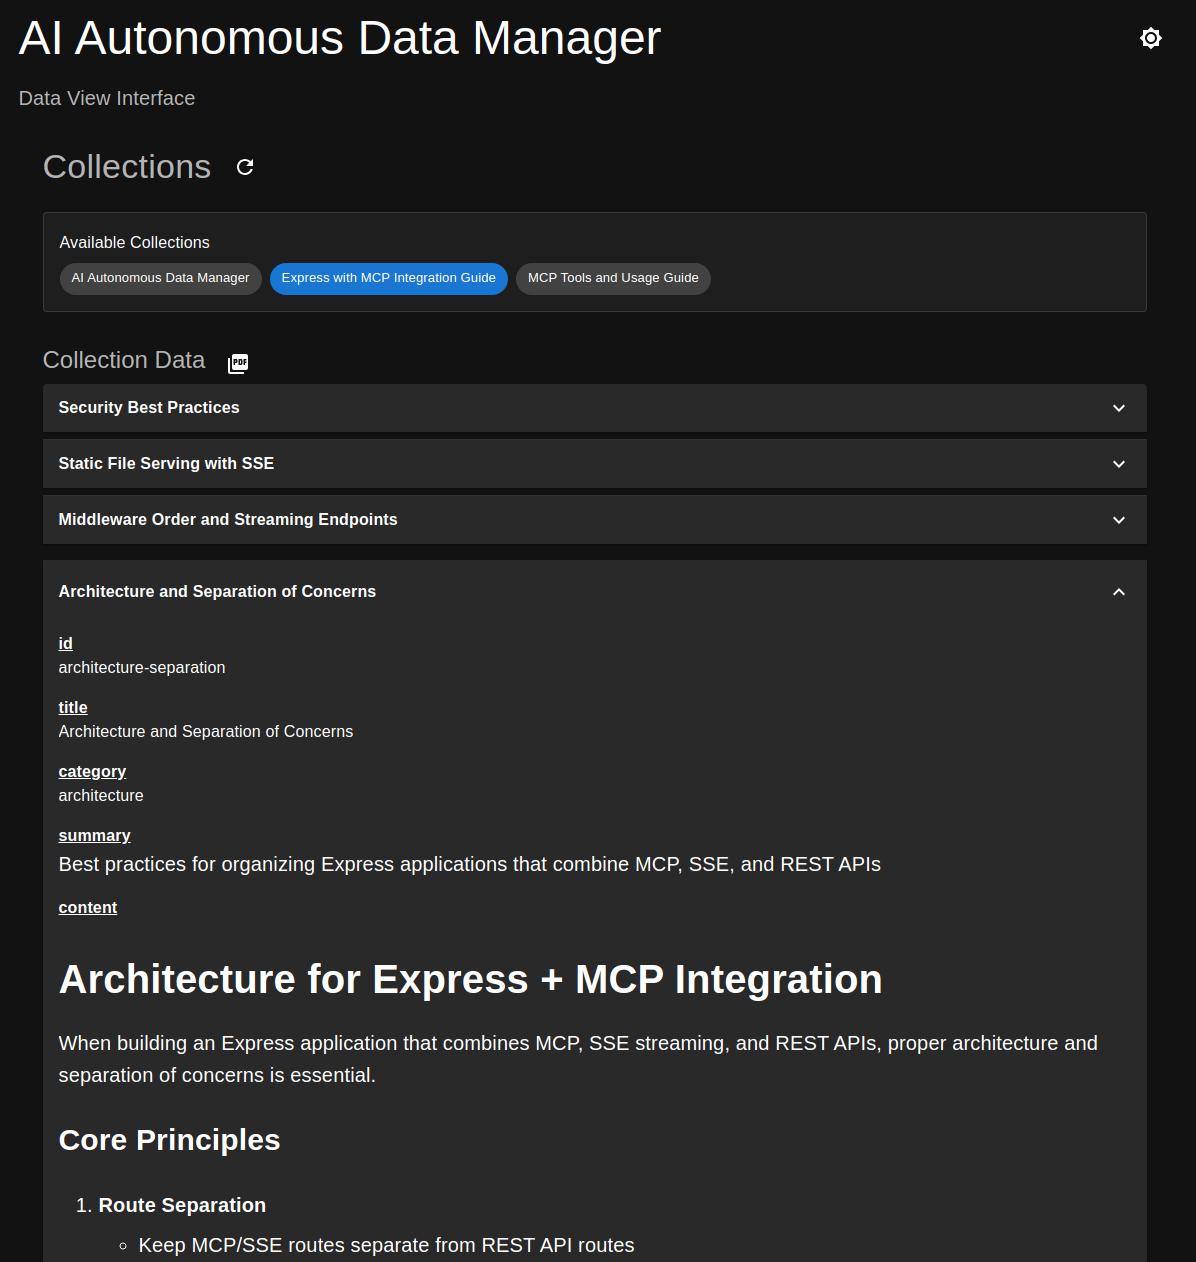Select Express with MCP Integration Guide chip
The width and height of the screenshot is (1196, 1262).
389,278
